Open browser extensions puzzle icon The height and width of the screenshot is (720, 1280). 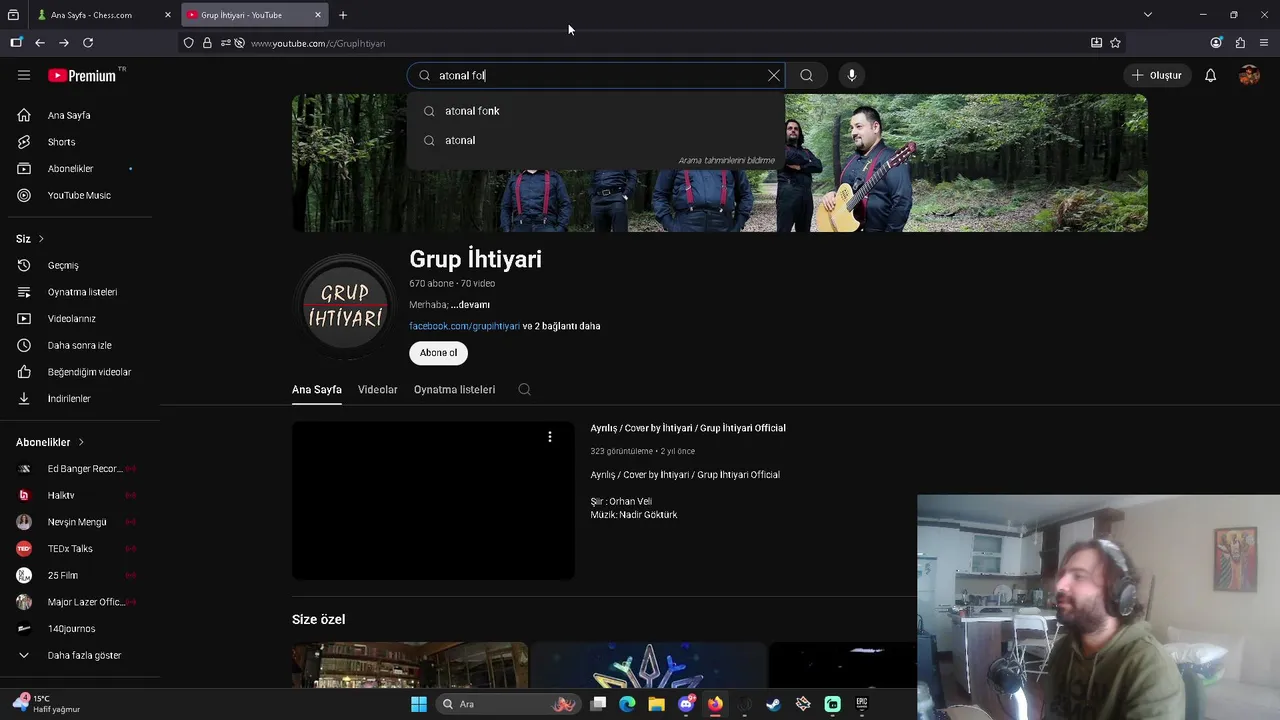tap(1240, 43)
